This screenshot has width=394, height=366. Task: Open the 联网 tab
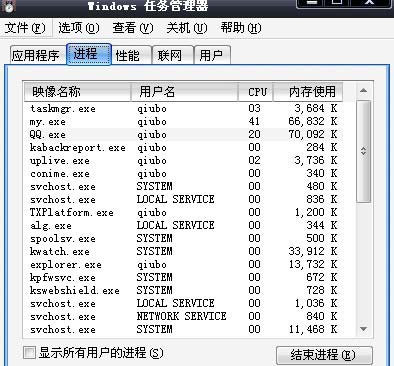pyautogui.click(x=173, y=55)
